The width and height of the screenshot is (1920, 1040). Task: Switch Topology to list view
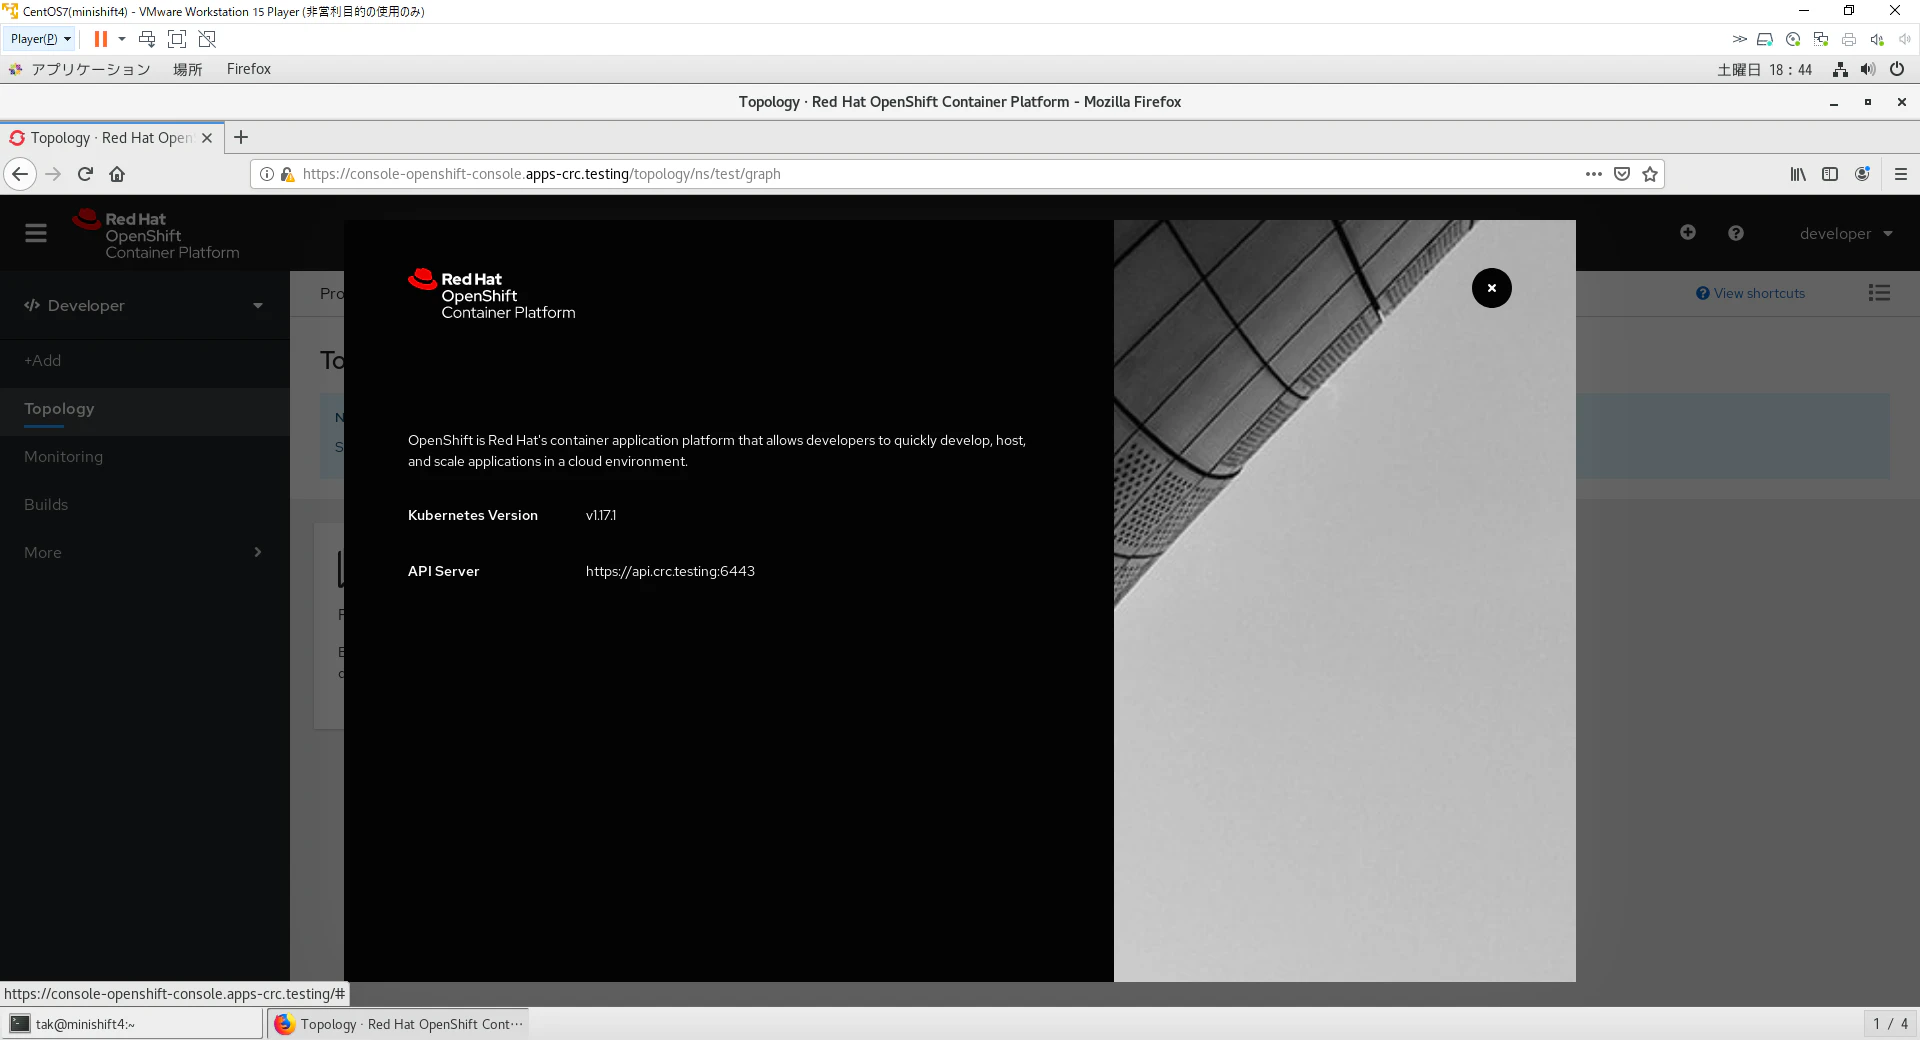(1879, 293)
